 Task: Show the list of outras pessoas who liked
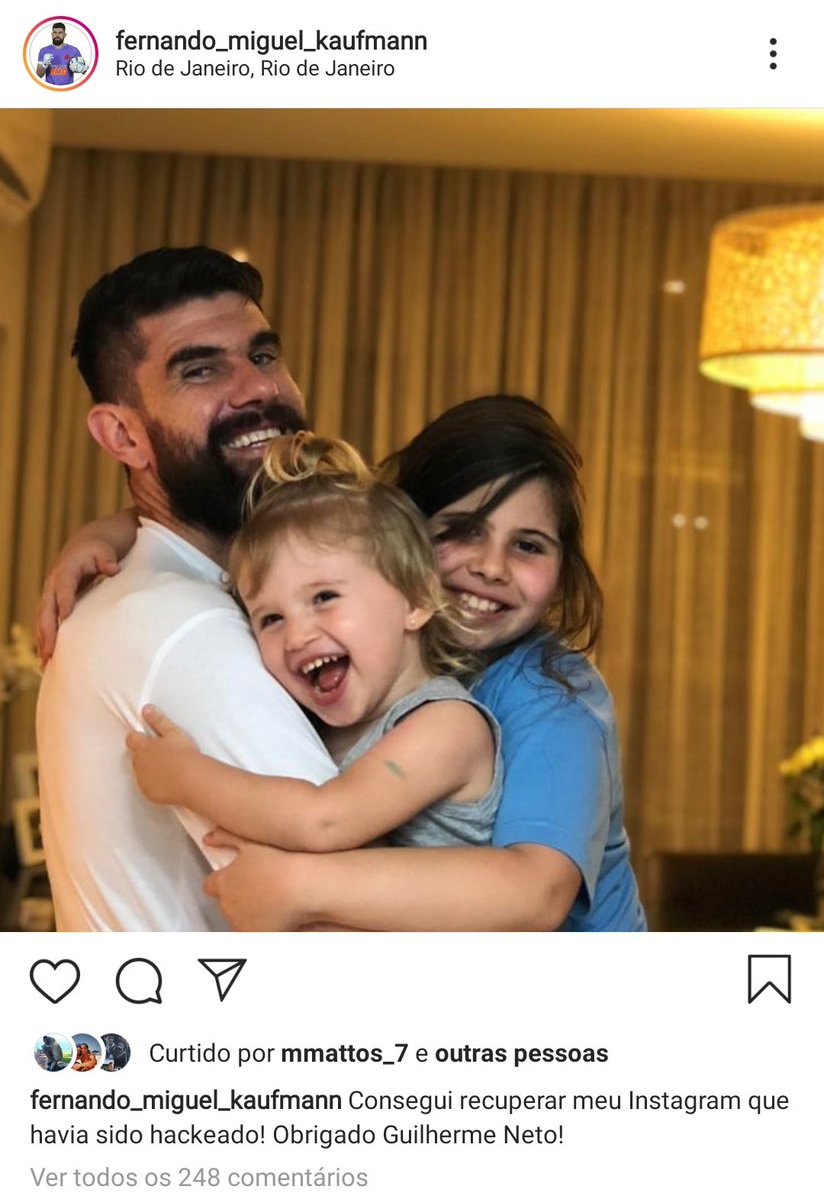[521, 1054]
